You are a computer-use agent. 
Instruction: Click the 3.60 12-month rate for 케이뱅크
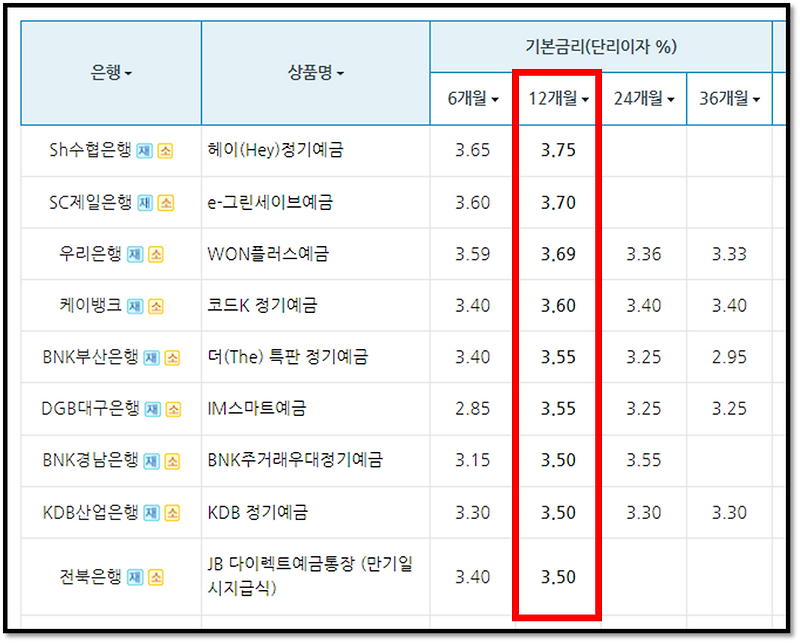click(558, 306)
